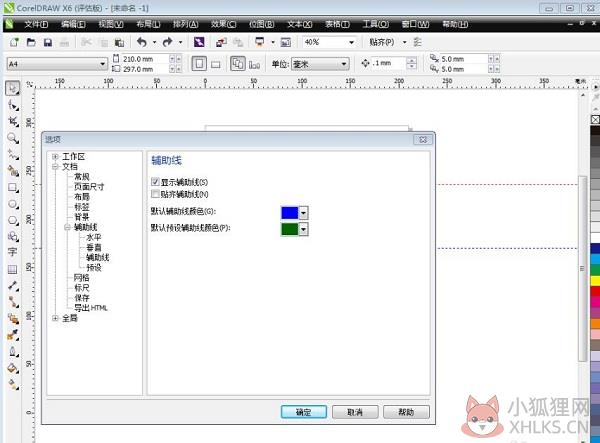The height and width of the screenshot is (443, 600).
Task: Open the units dropdown
Action: (x=344, y=64)
